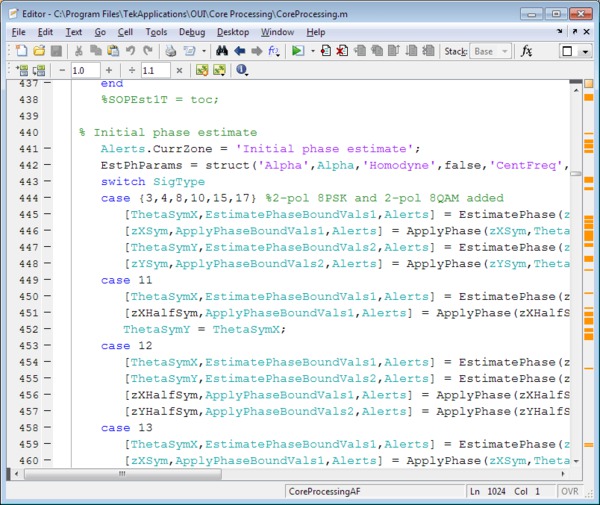The image size is (600, 505).
Task: Click the fx function browser icon
Action: click(527, 51)
